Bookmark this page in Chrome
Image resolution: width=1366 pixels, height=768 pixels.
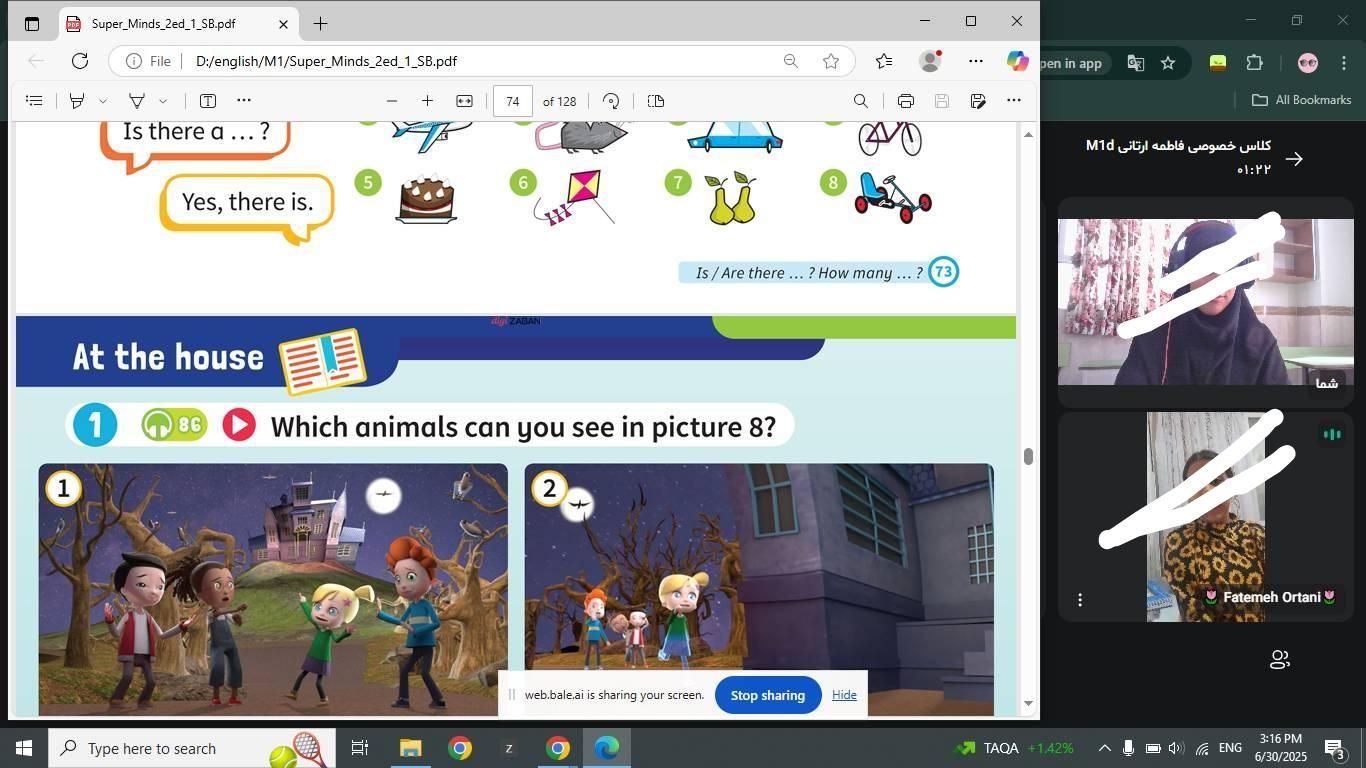click(x=1168, y=63)
